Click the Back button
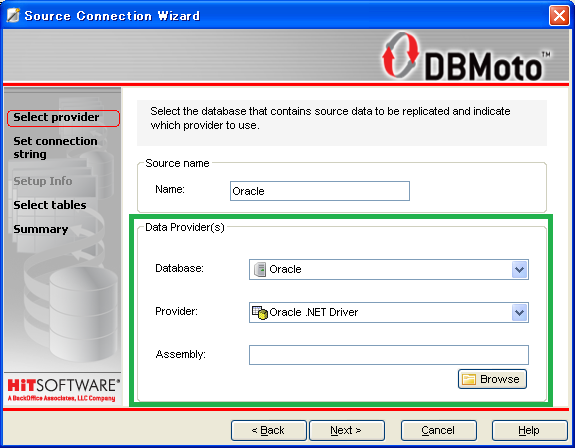 [x=268, y=430]
